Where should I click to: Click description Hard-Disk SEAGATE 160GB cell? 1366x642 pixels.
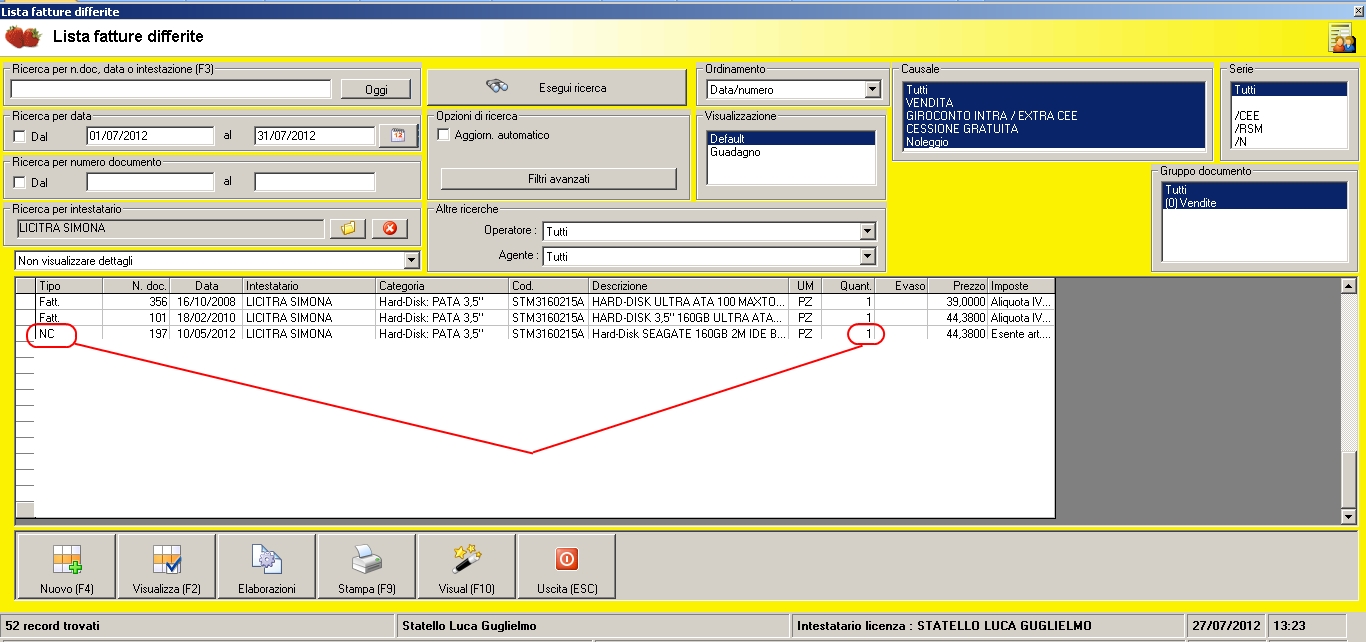tap(689, 333)
